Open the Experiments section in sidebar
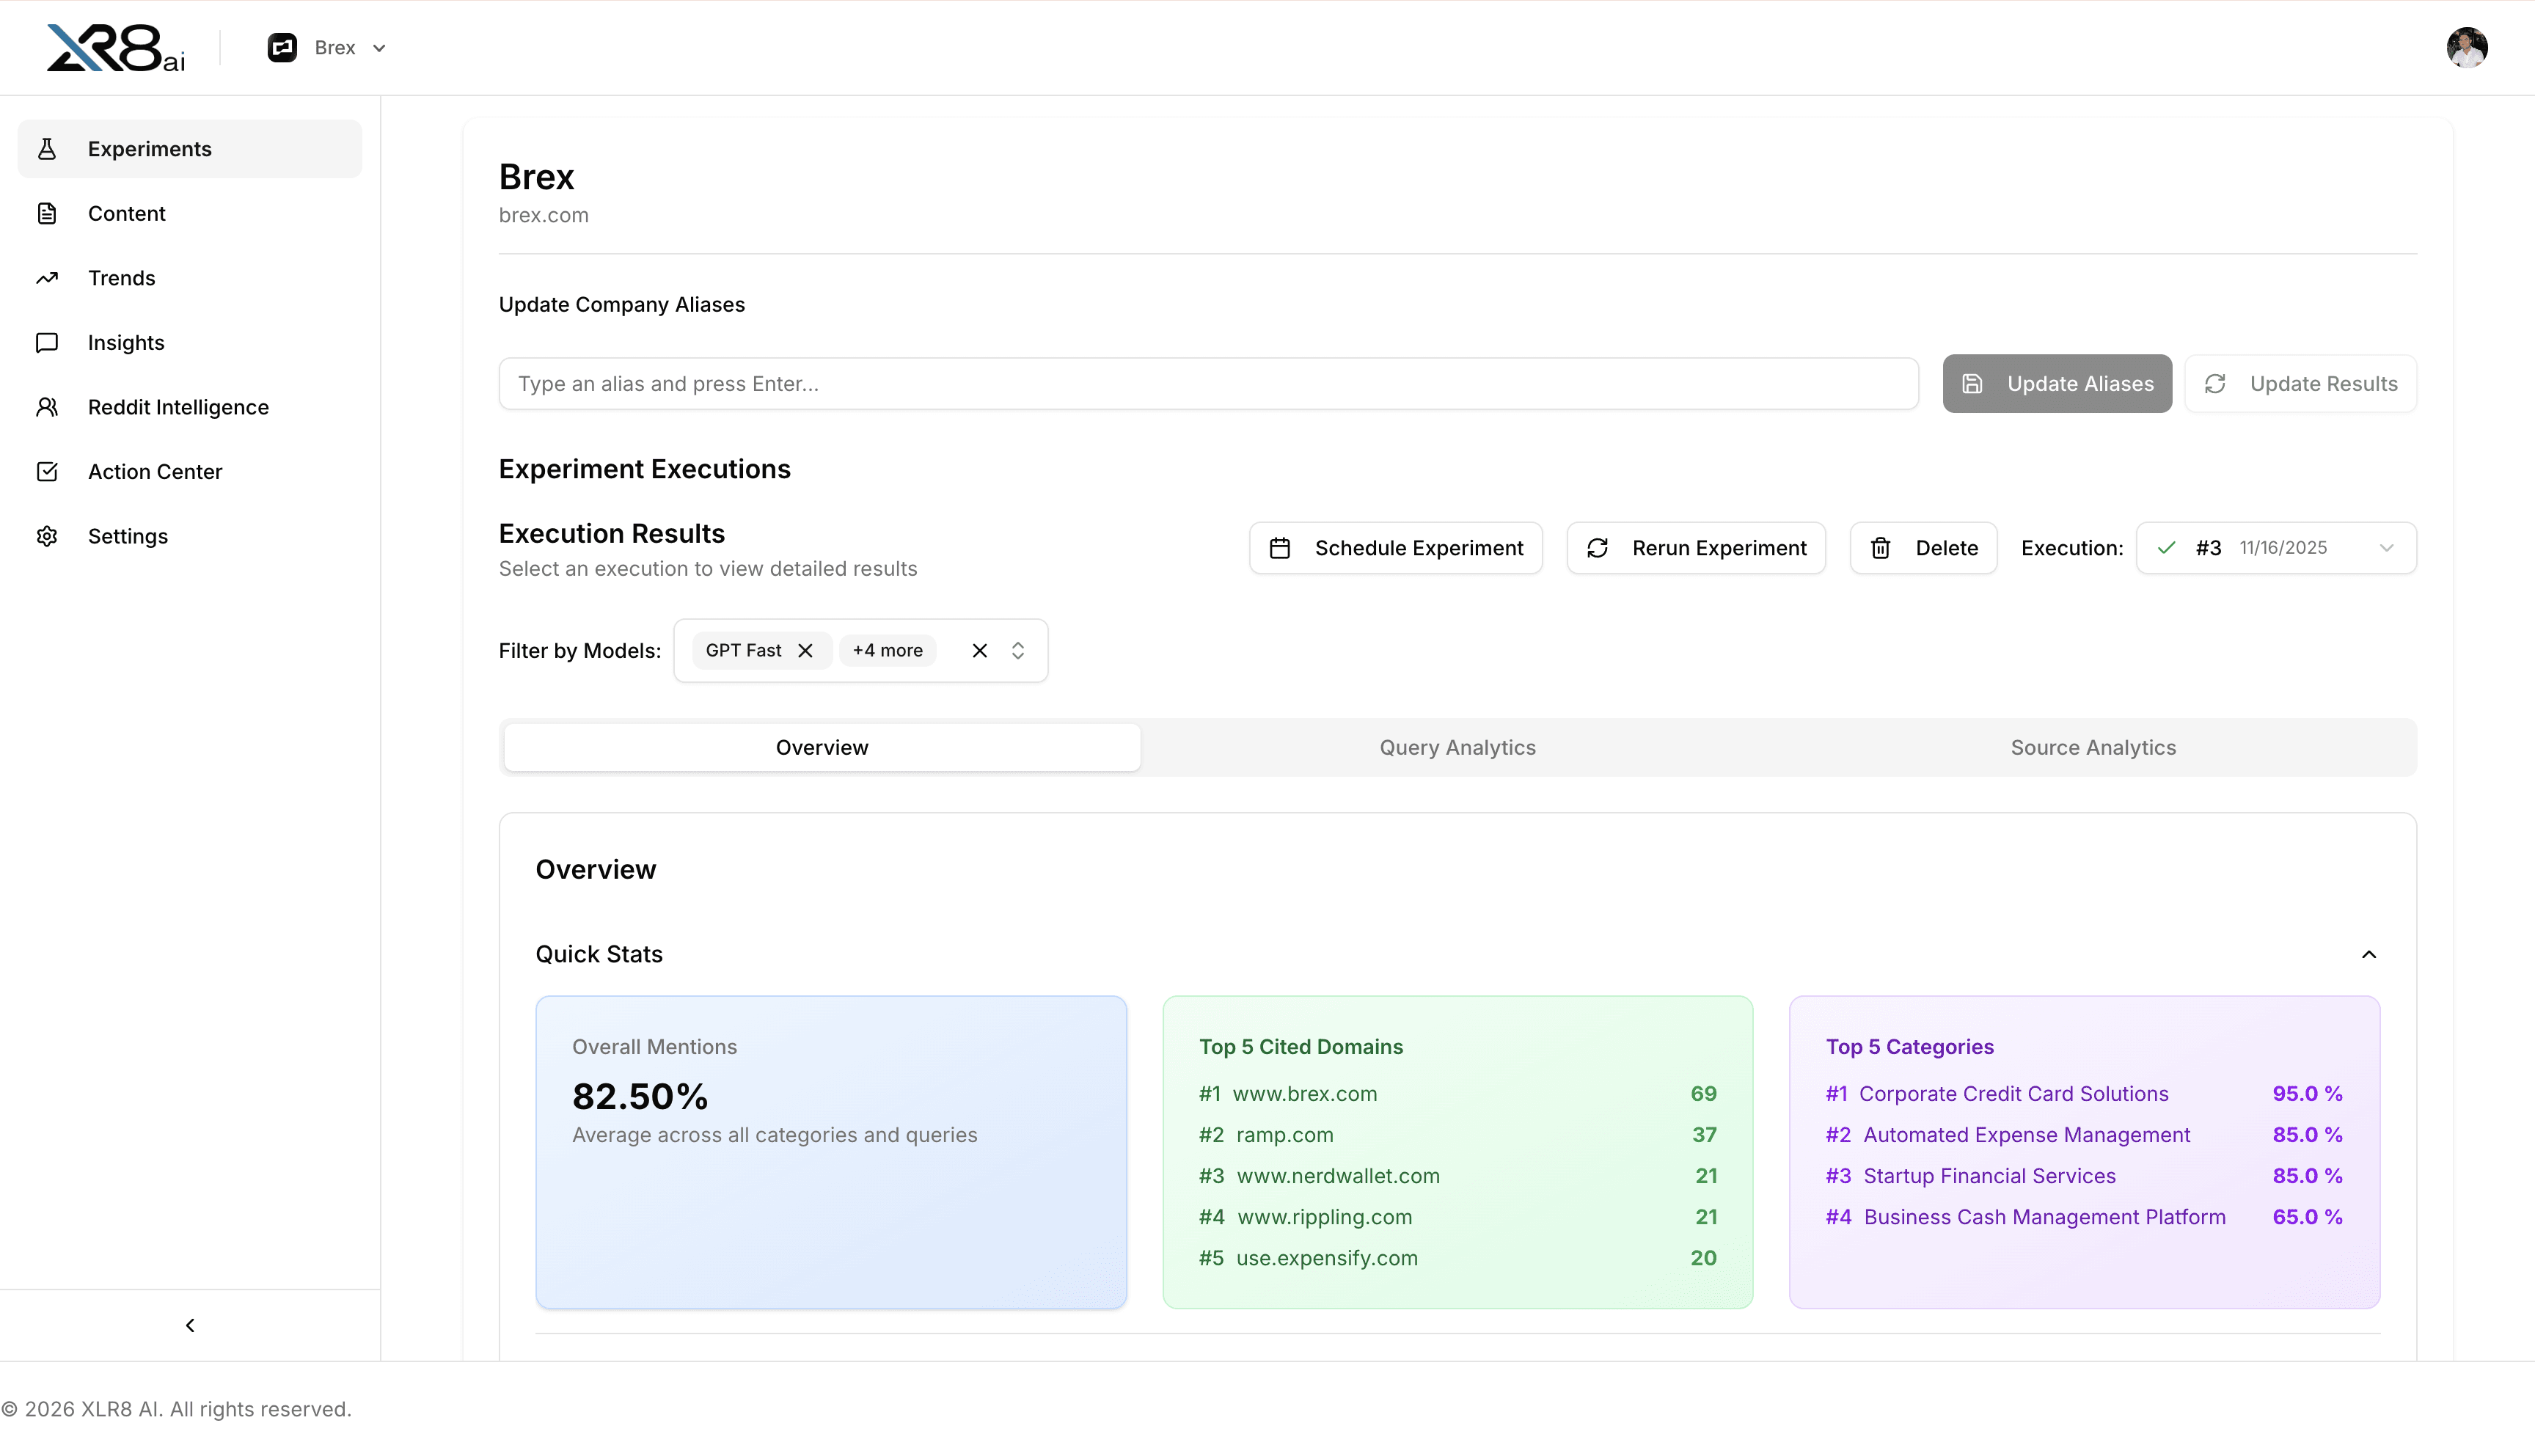Viewport: 2535px width, 1456px height. (x=149, y=148)
